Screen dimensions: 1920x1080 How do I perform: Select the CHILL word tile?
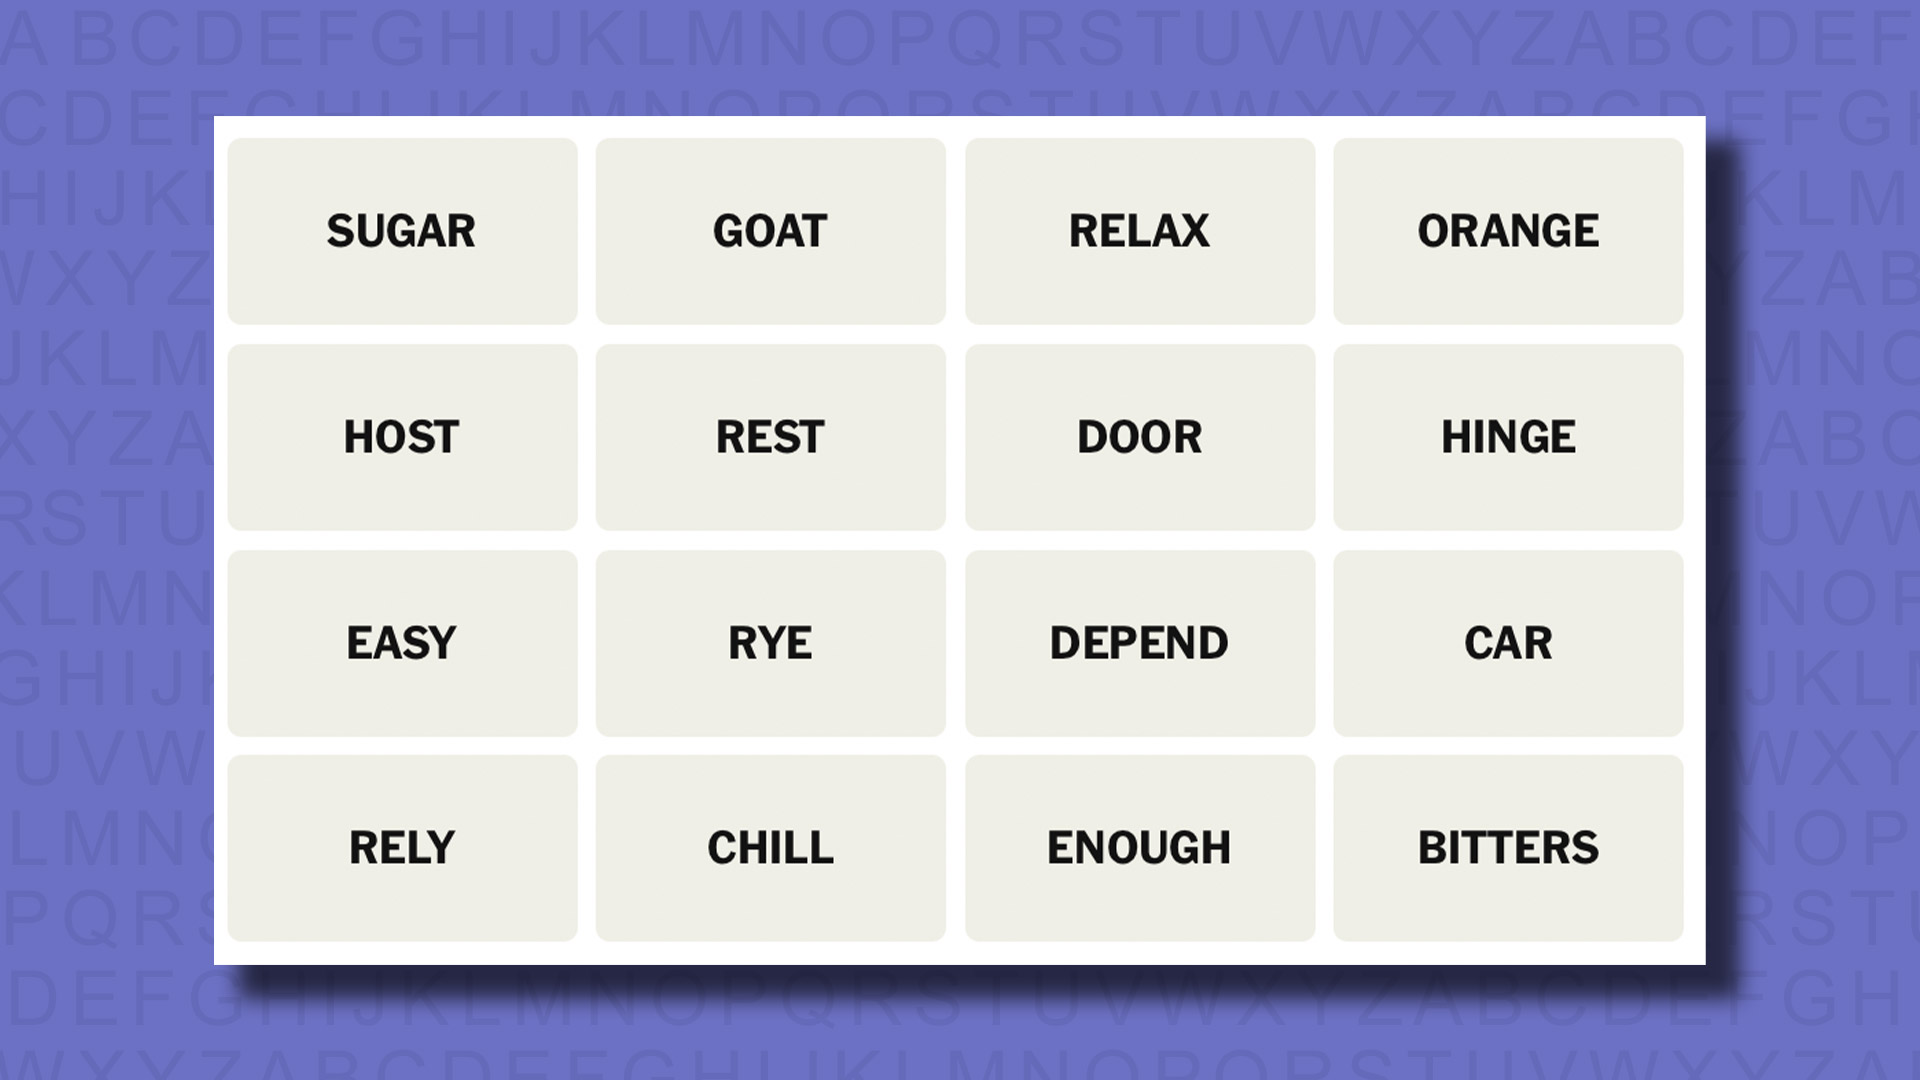click(x=770, y=847)
